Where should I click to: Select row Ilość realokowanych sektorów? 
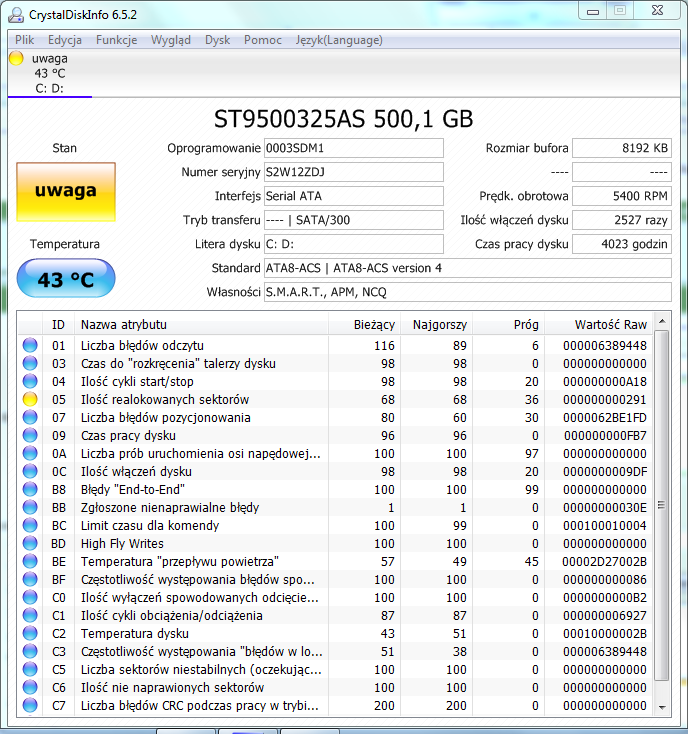pos(335,399)
